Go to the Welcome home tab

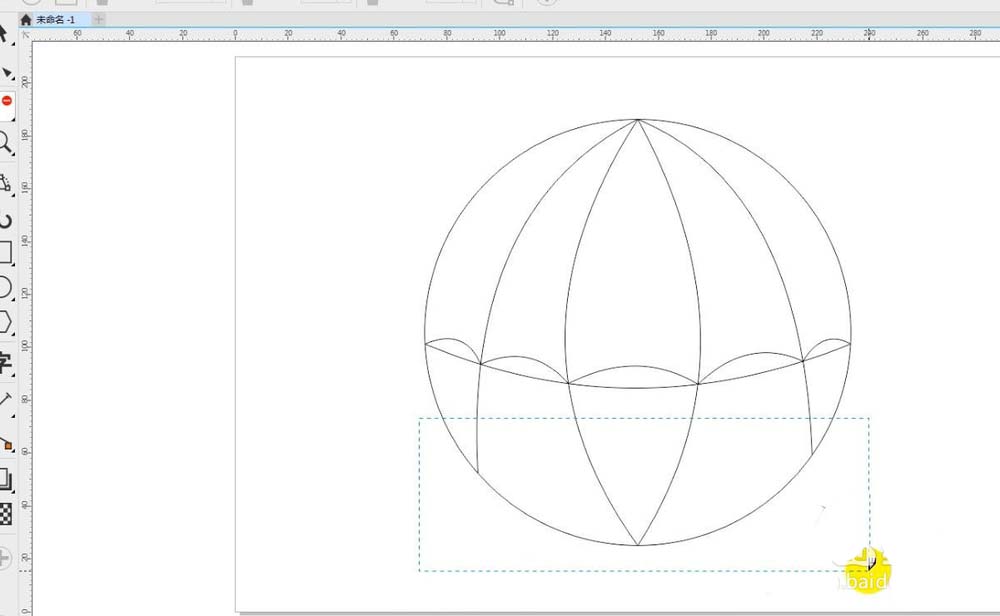[x=26, y=19]
